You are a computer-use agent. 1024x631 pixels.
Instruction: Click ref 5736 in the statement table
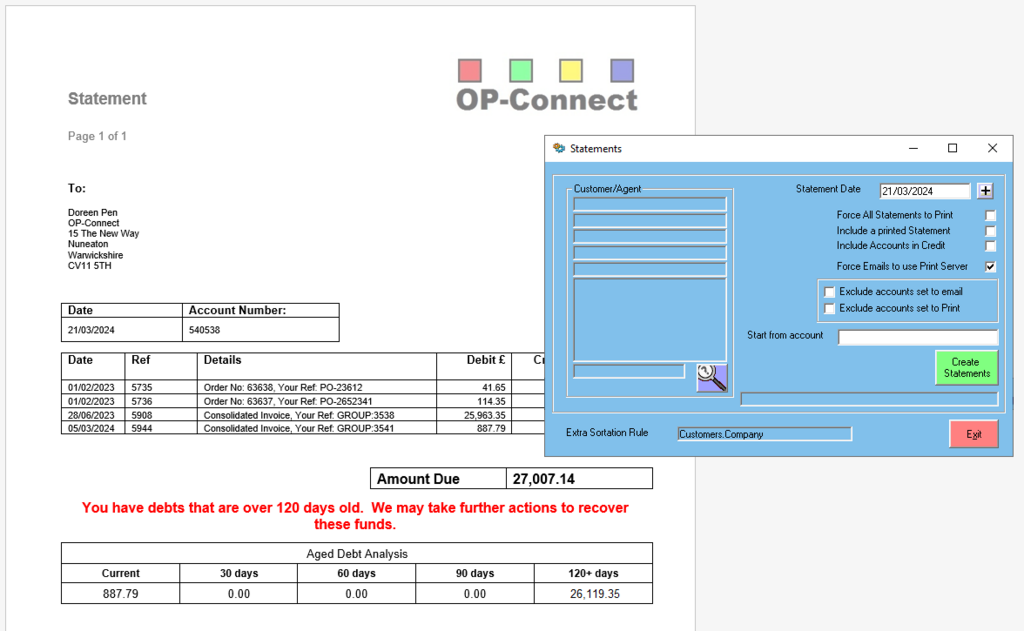coord(142,401)
